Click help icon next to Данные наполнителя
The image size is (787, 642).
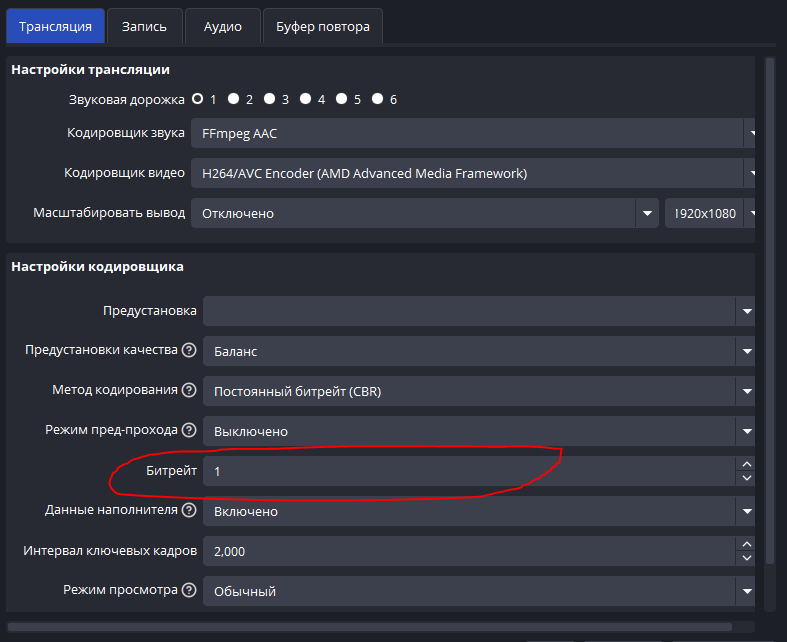189,510
